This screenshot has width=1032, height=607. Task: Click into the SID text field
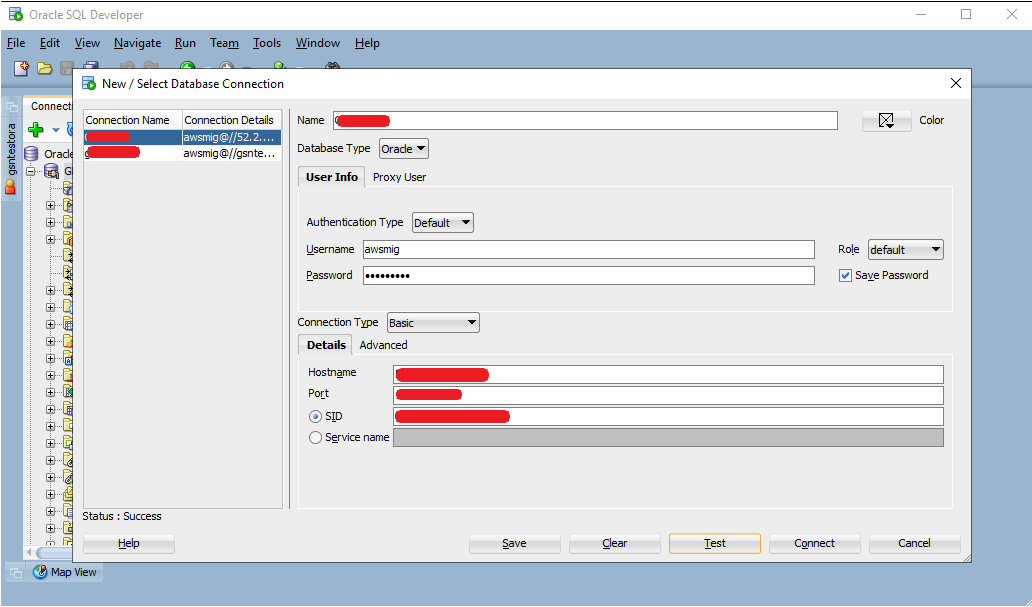668,416
